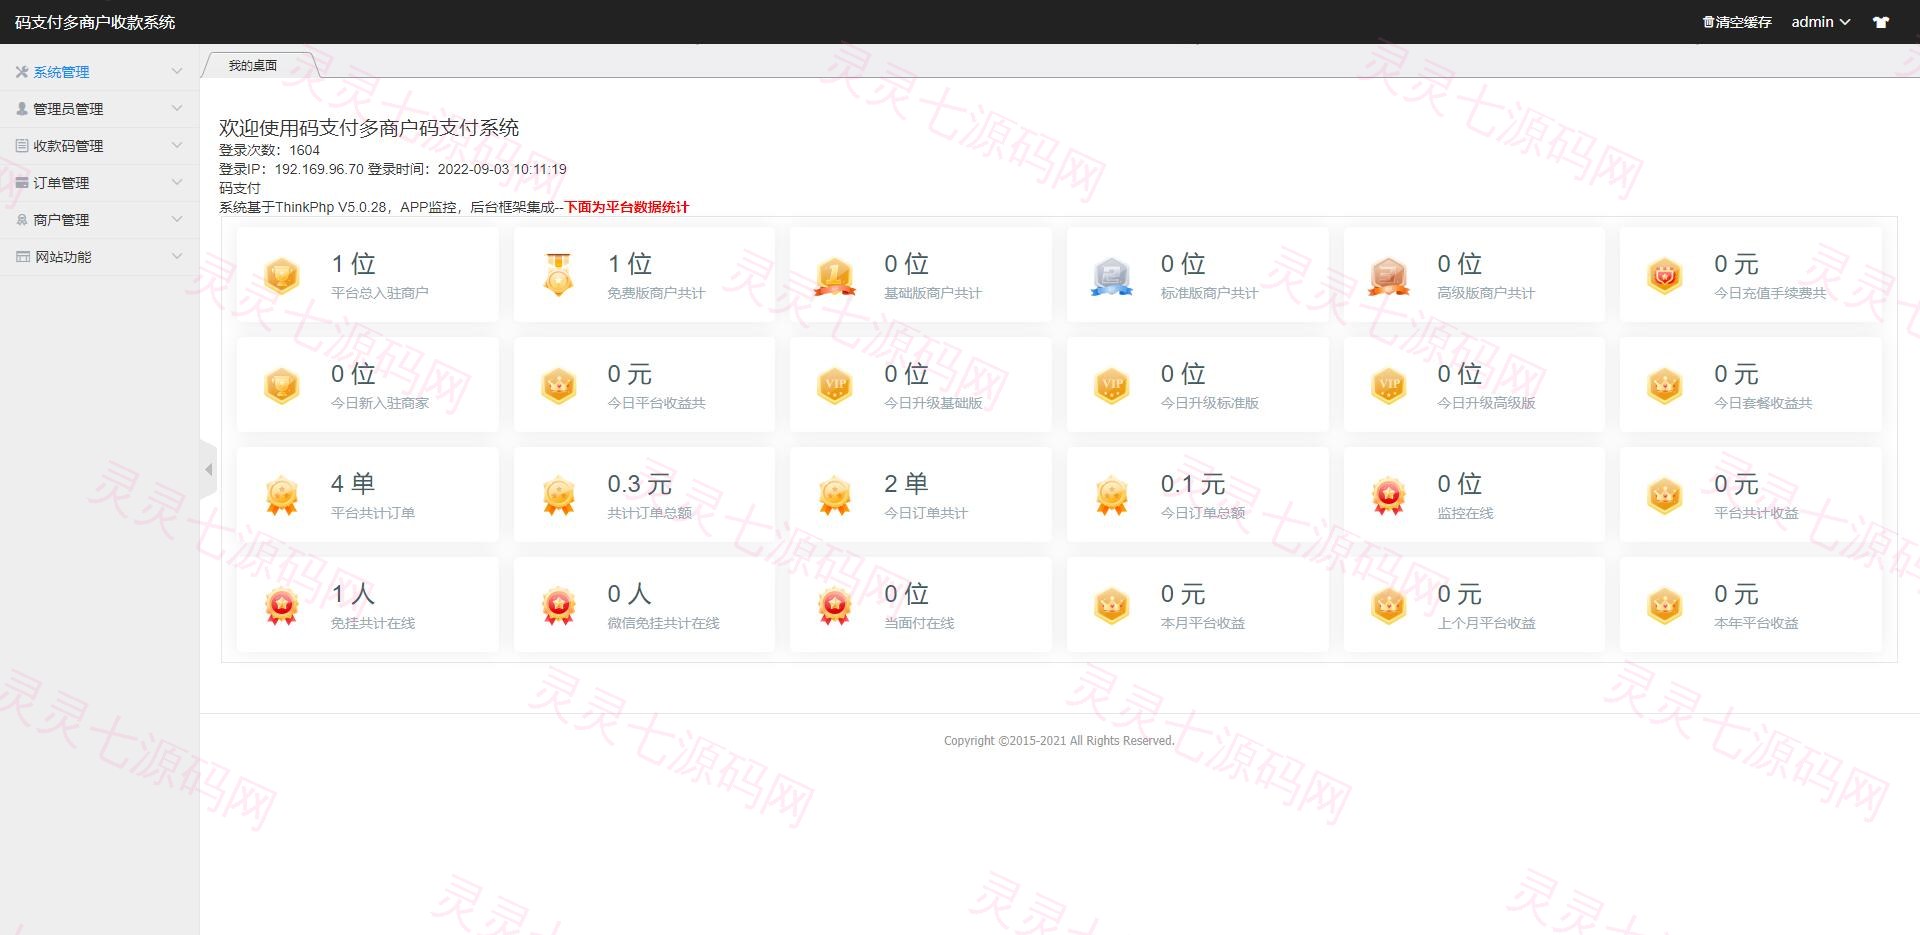Click the 当面付在线 label

(x=919, y=623)
